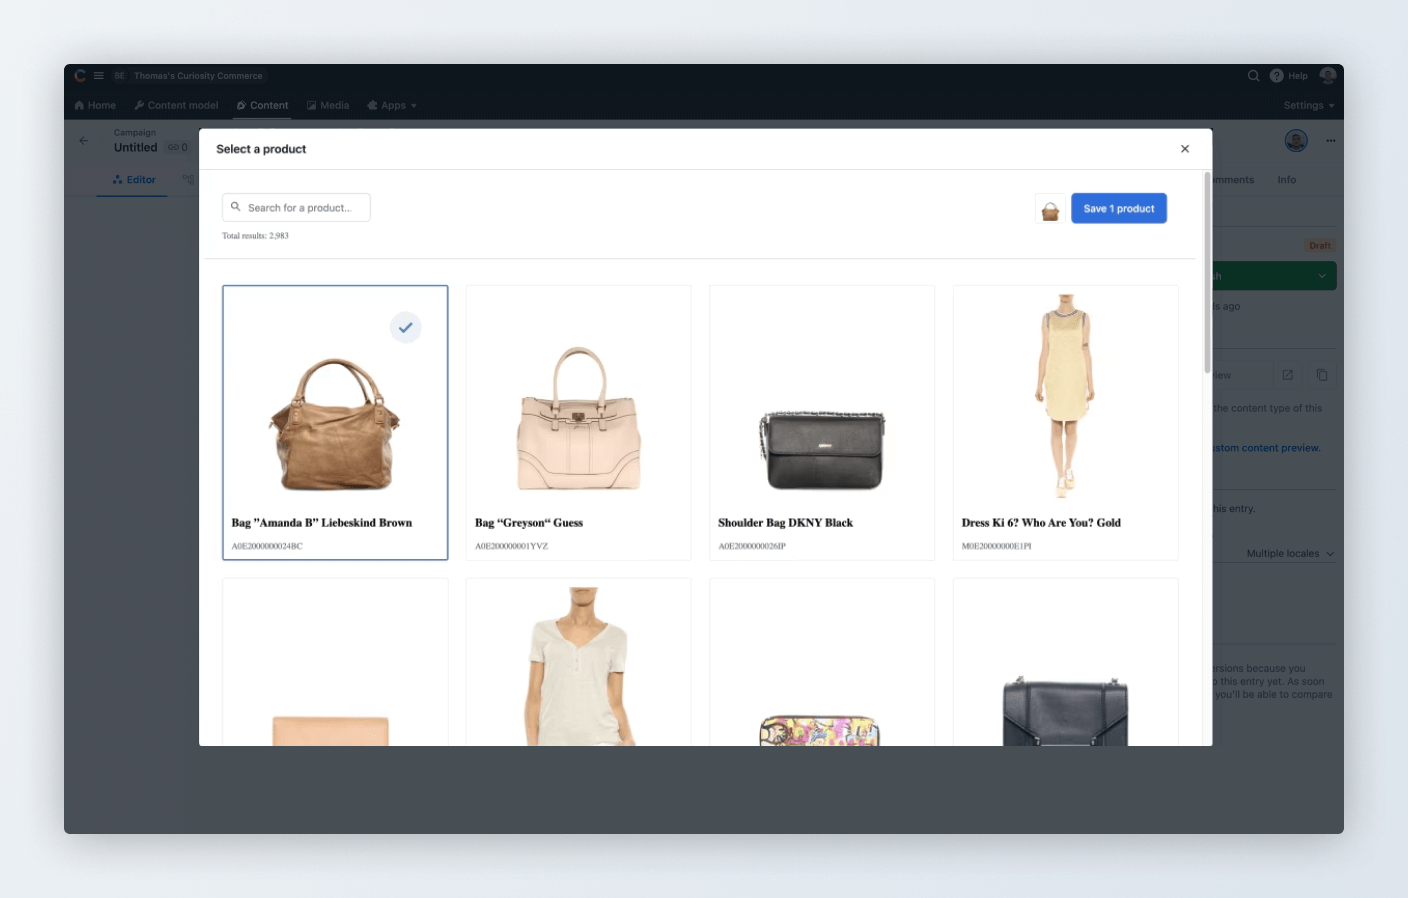1408x898 pixels.
Task: Click the Save 1 product button
Action: pos(1118,208)
